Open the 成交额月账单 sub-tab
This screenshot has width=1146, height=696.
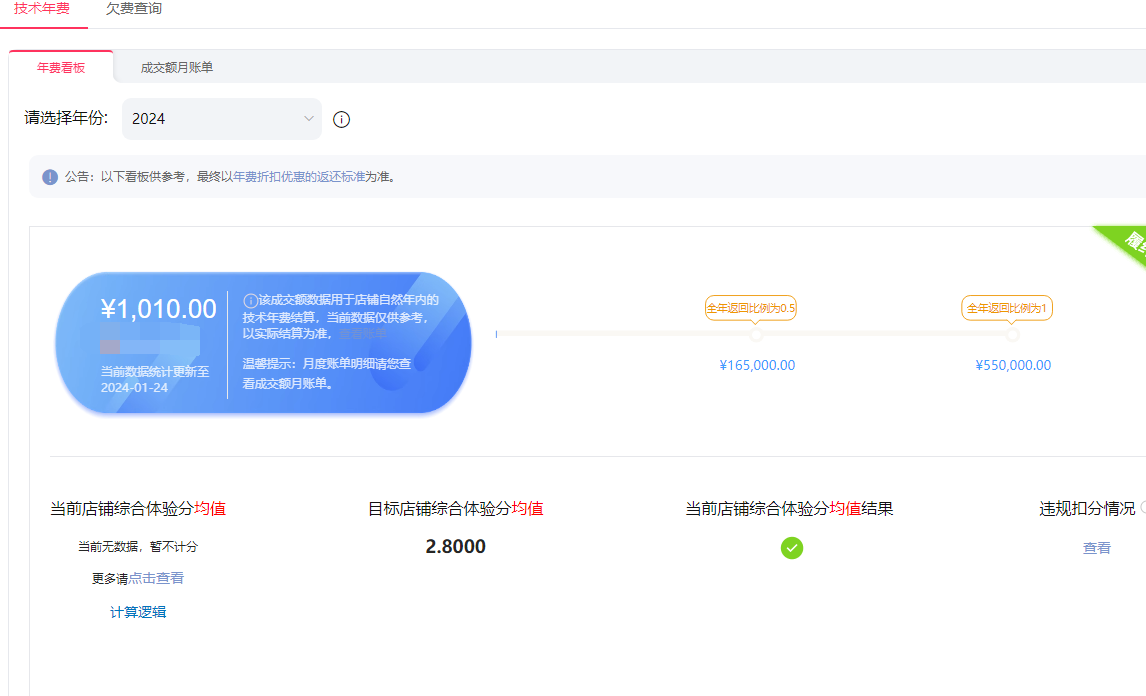click(177, 67)
